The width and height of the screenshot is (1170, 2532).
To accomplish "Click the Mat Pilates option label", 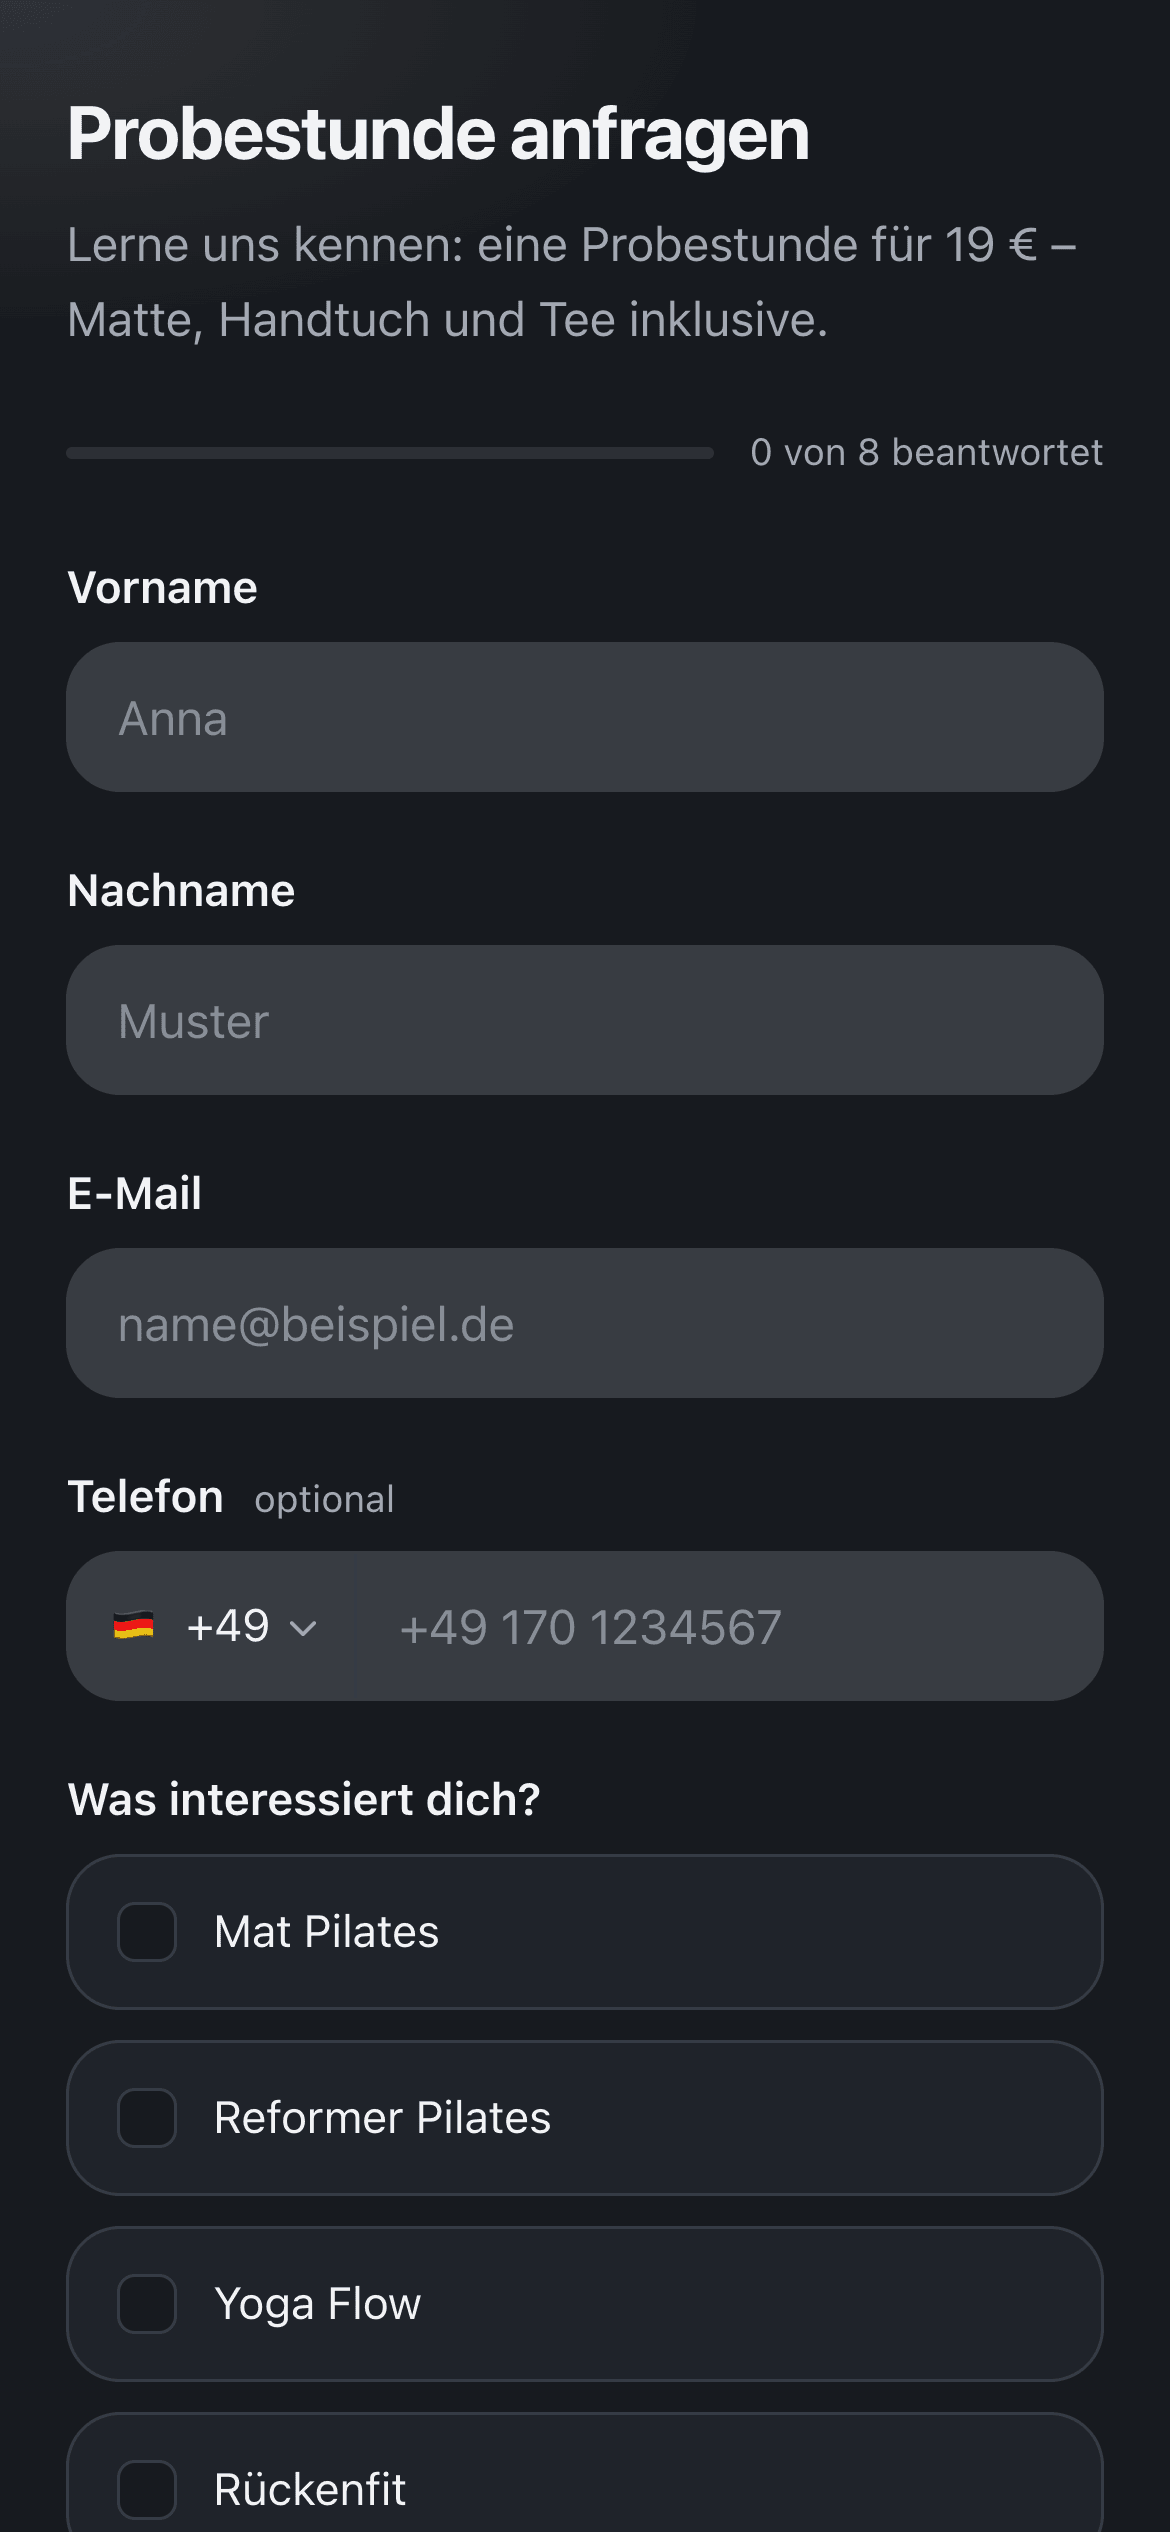I will coord(327,1932).
